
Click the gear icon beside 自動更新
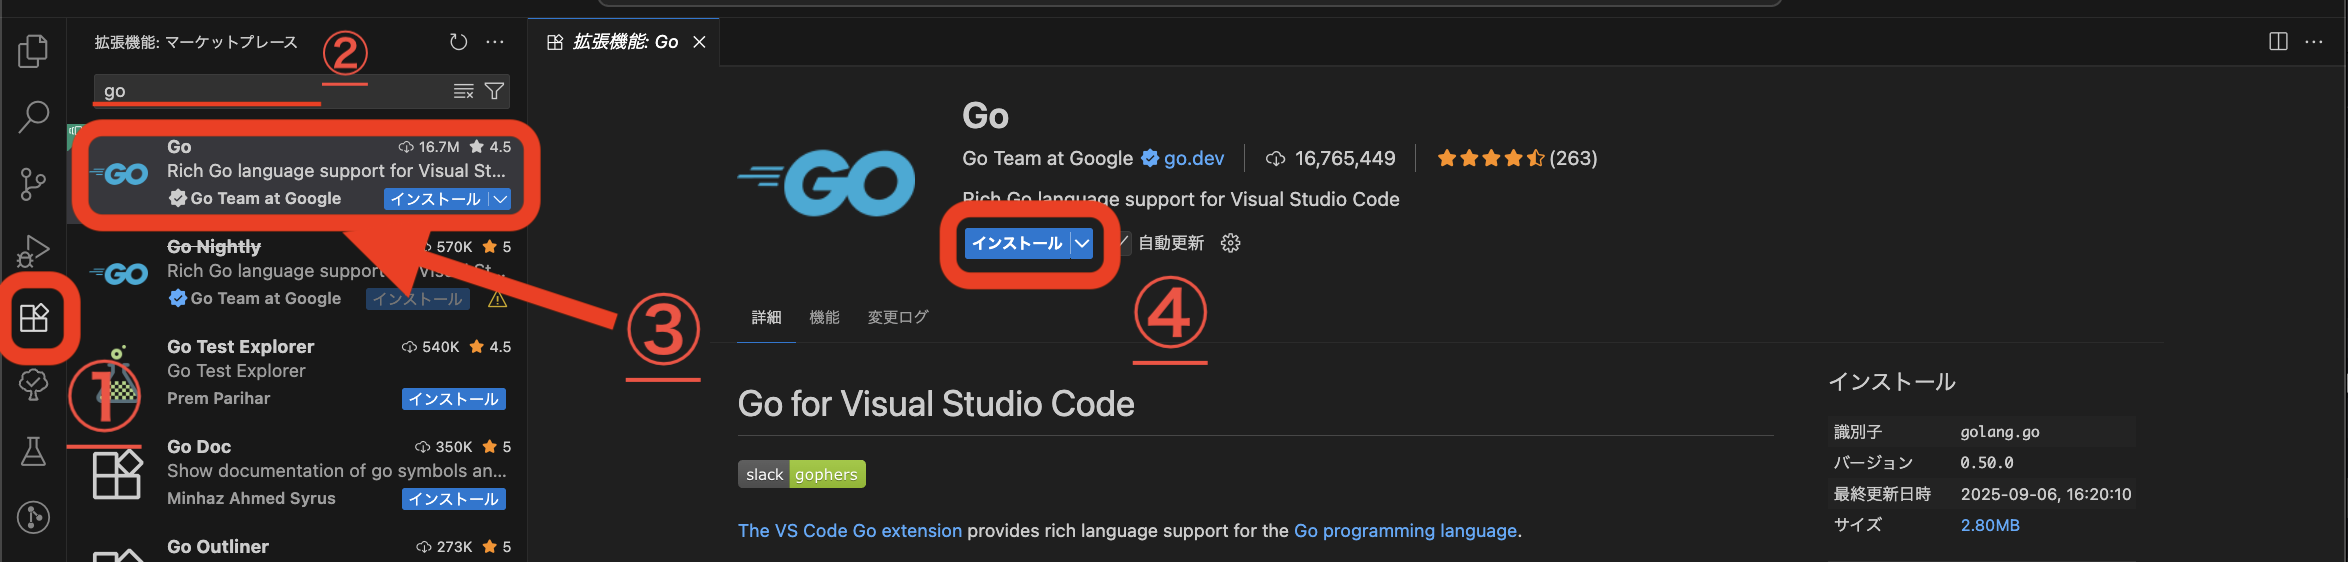pyautogui.click(x=1230, y=243)
